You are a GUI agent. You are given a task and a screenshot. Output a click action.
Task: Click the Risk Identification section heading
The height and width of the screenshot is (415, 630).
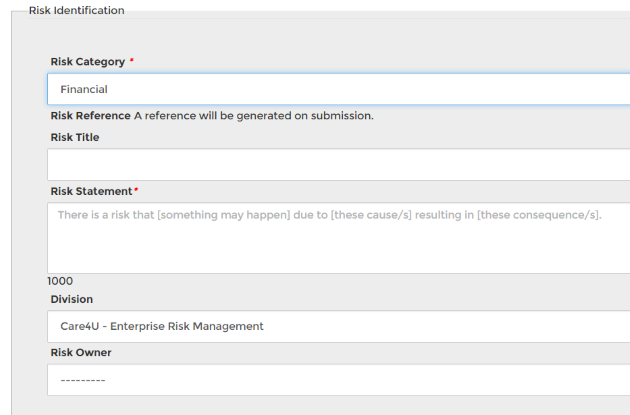coord(77,10)
